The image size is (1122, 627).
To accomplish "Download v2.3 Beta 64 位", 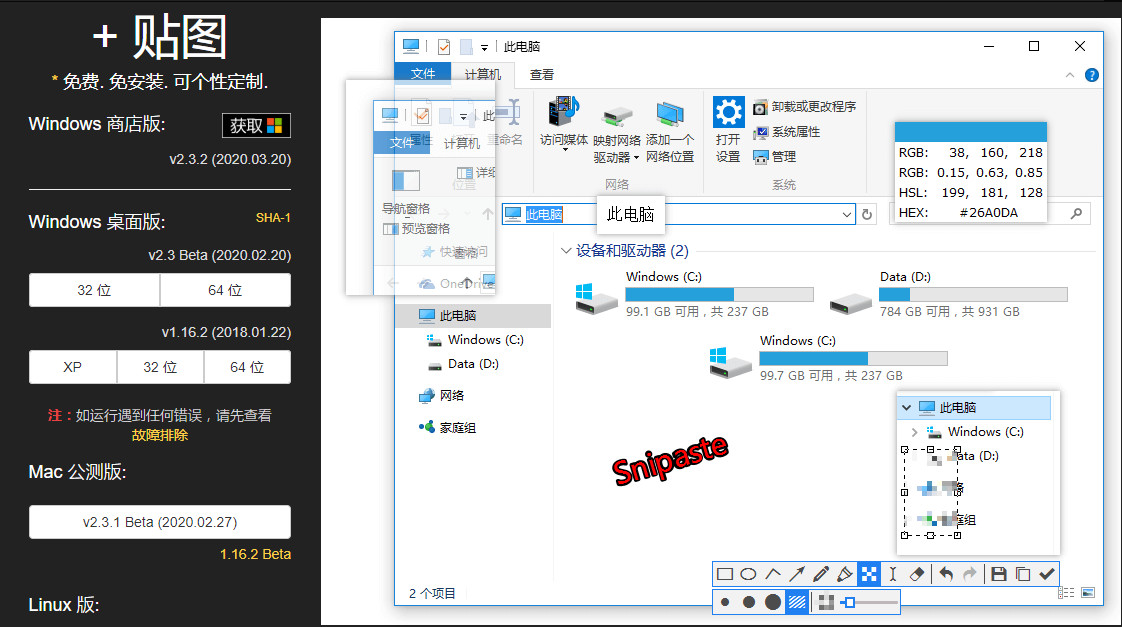I will point(225,290).
